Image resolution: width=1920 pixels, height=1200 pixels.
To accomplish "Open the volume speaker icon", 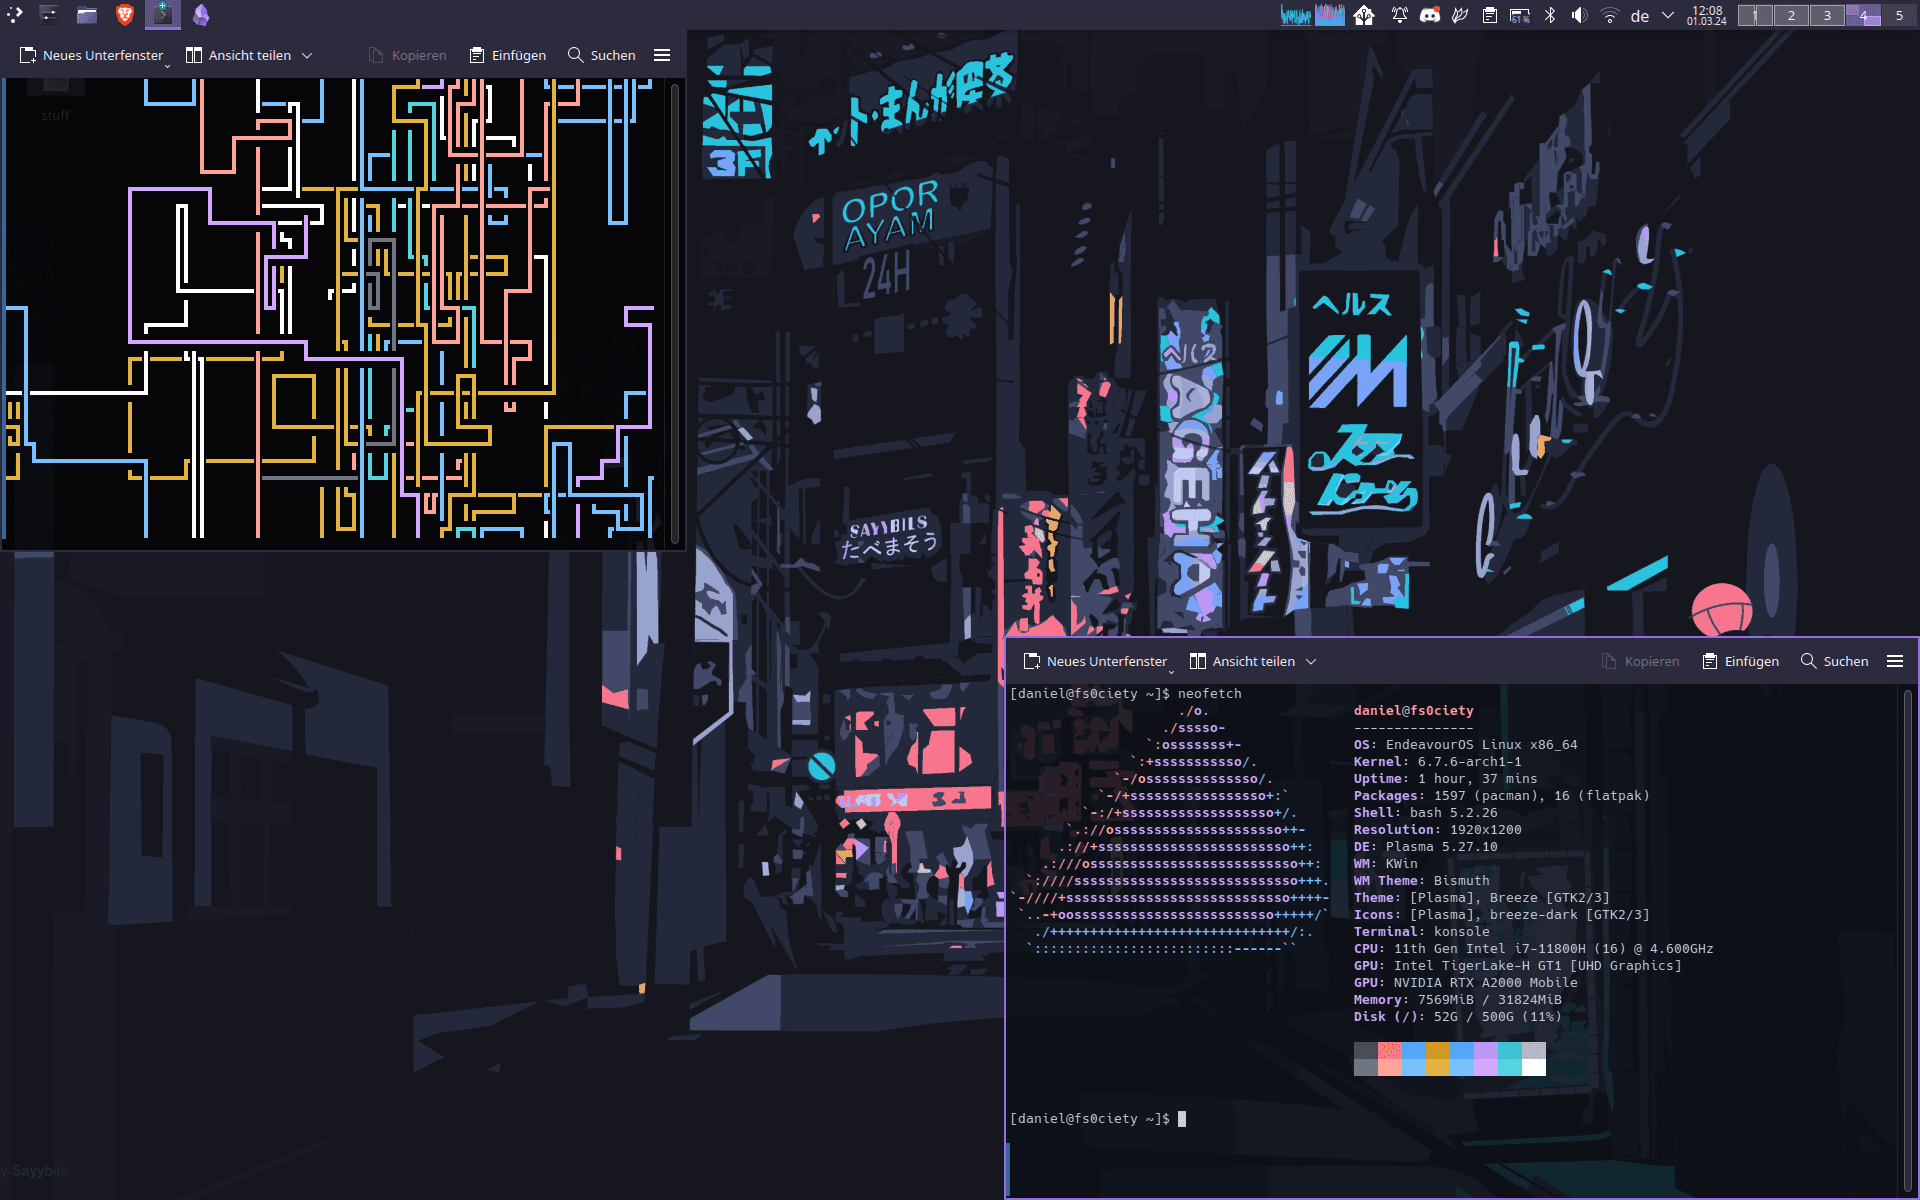I will (1579, 15).
